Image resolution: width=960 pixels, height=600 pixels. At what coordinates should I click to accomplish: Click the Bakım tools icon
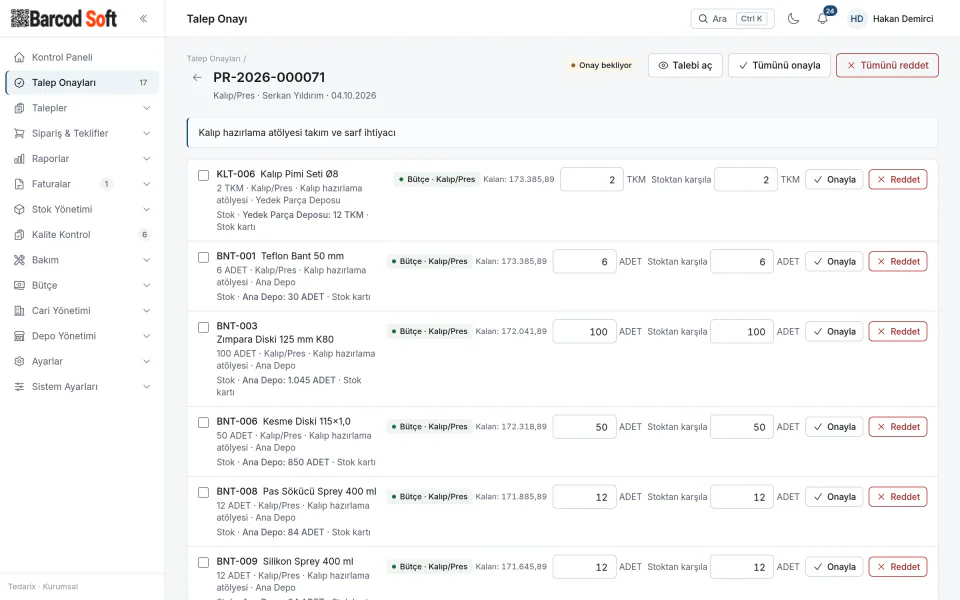[20, 260]
